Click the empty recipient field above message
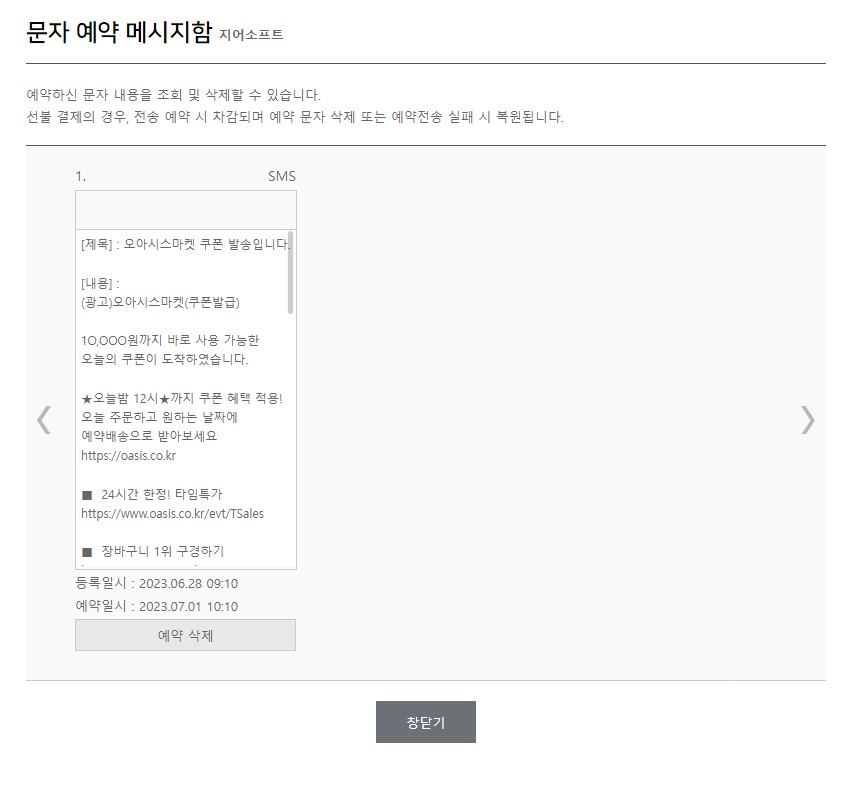 186,210
